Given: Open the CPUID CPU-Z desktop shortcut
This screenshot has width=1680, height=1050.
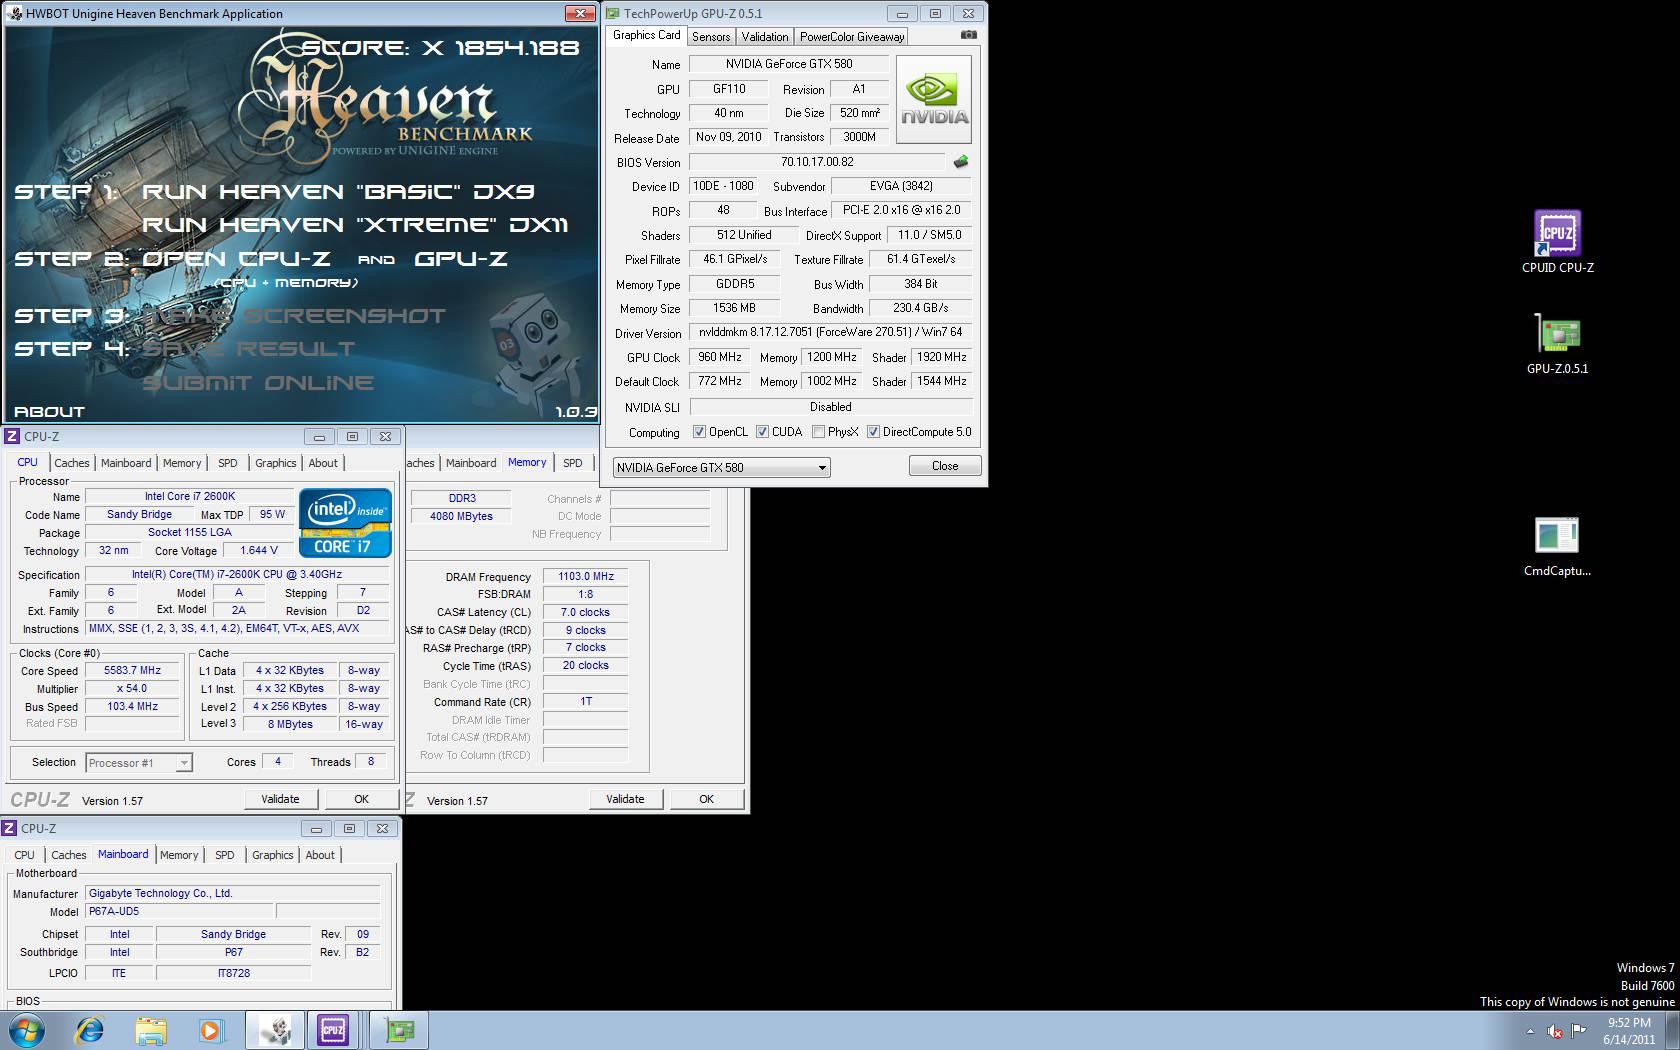Looking at the screenshot, I should click(1557, 241).
